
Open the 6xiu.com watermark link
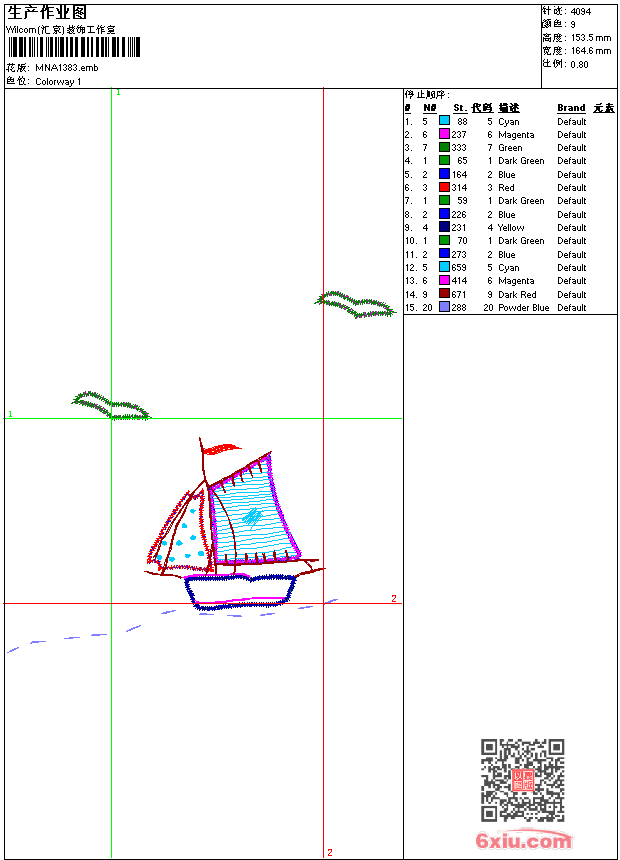(523, 840)
